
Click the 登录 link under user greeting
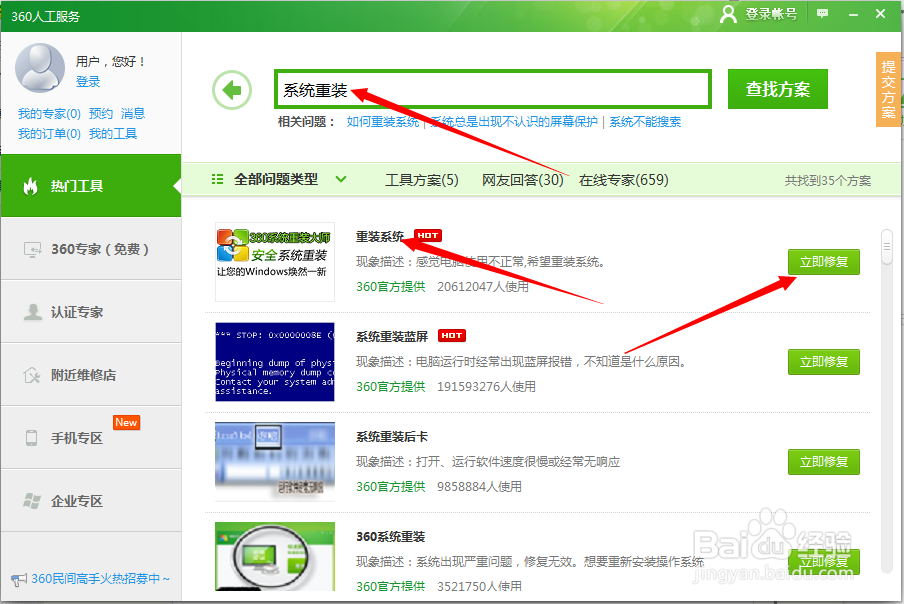88,82
